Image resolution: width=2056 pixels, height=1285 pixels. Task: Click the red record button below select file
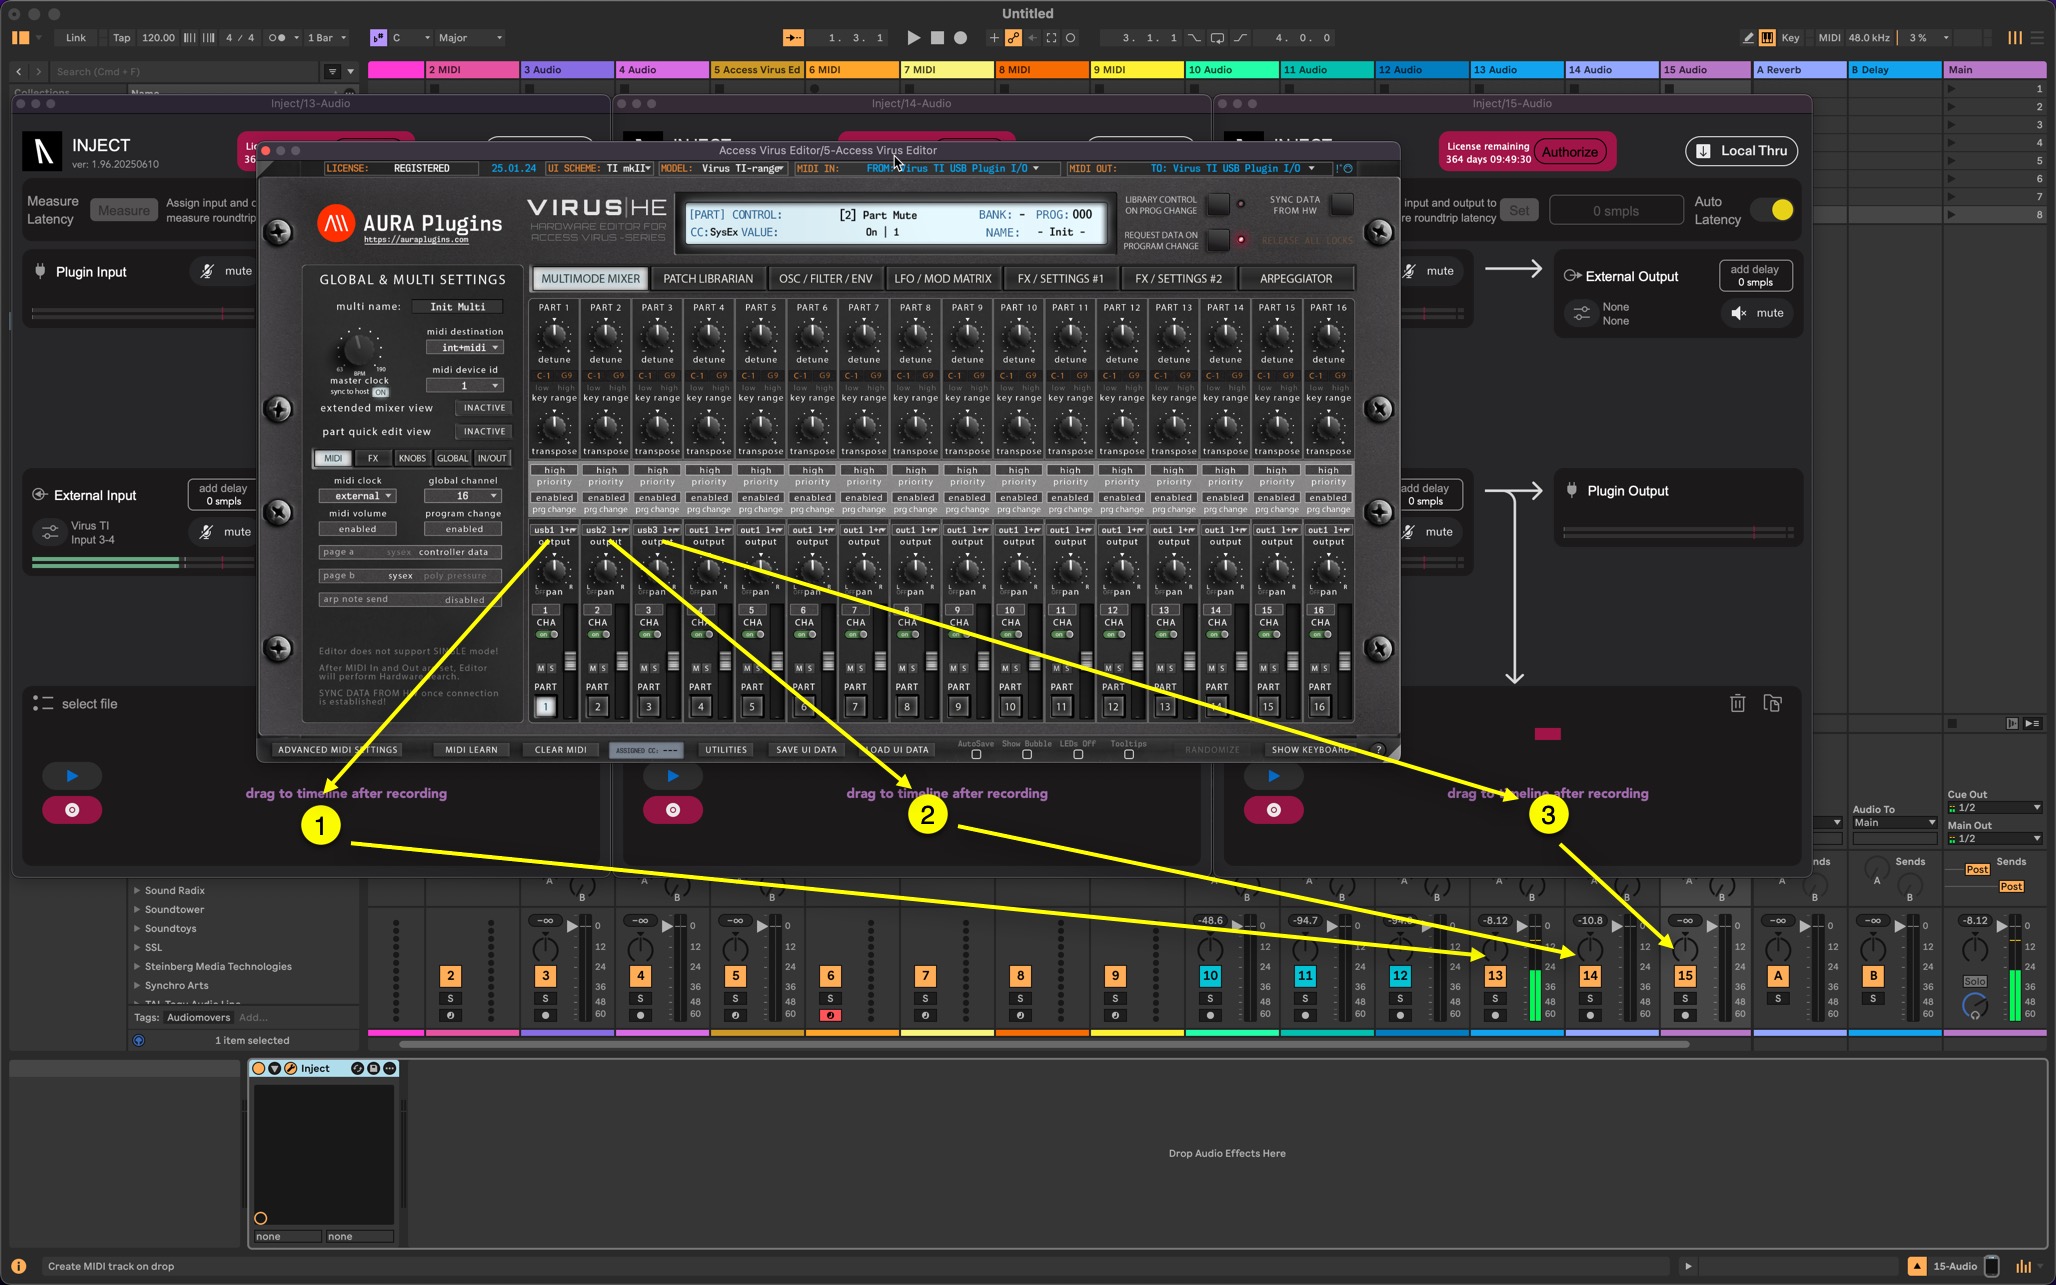72,810
